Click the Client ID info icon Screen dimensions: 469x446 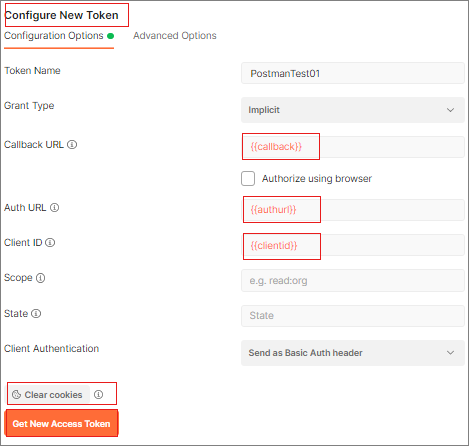(50, 243)
